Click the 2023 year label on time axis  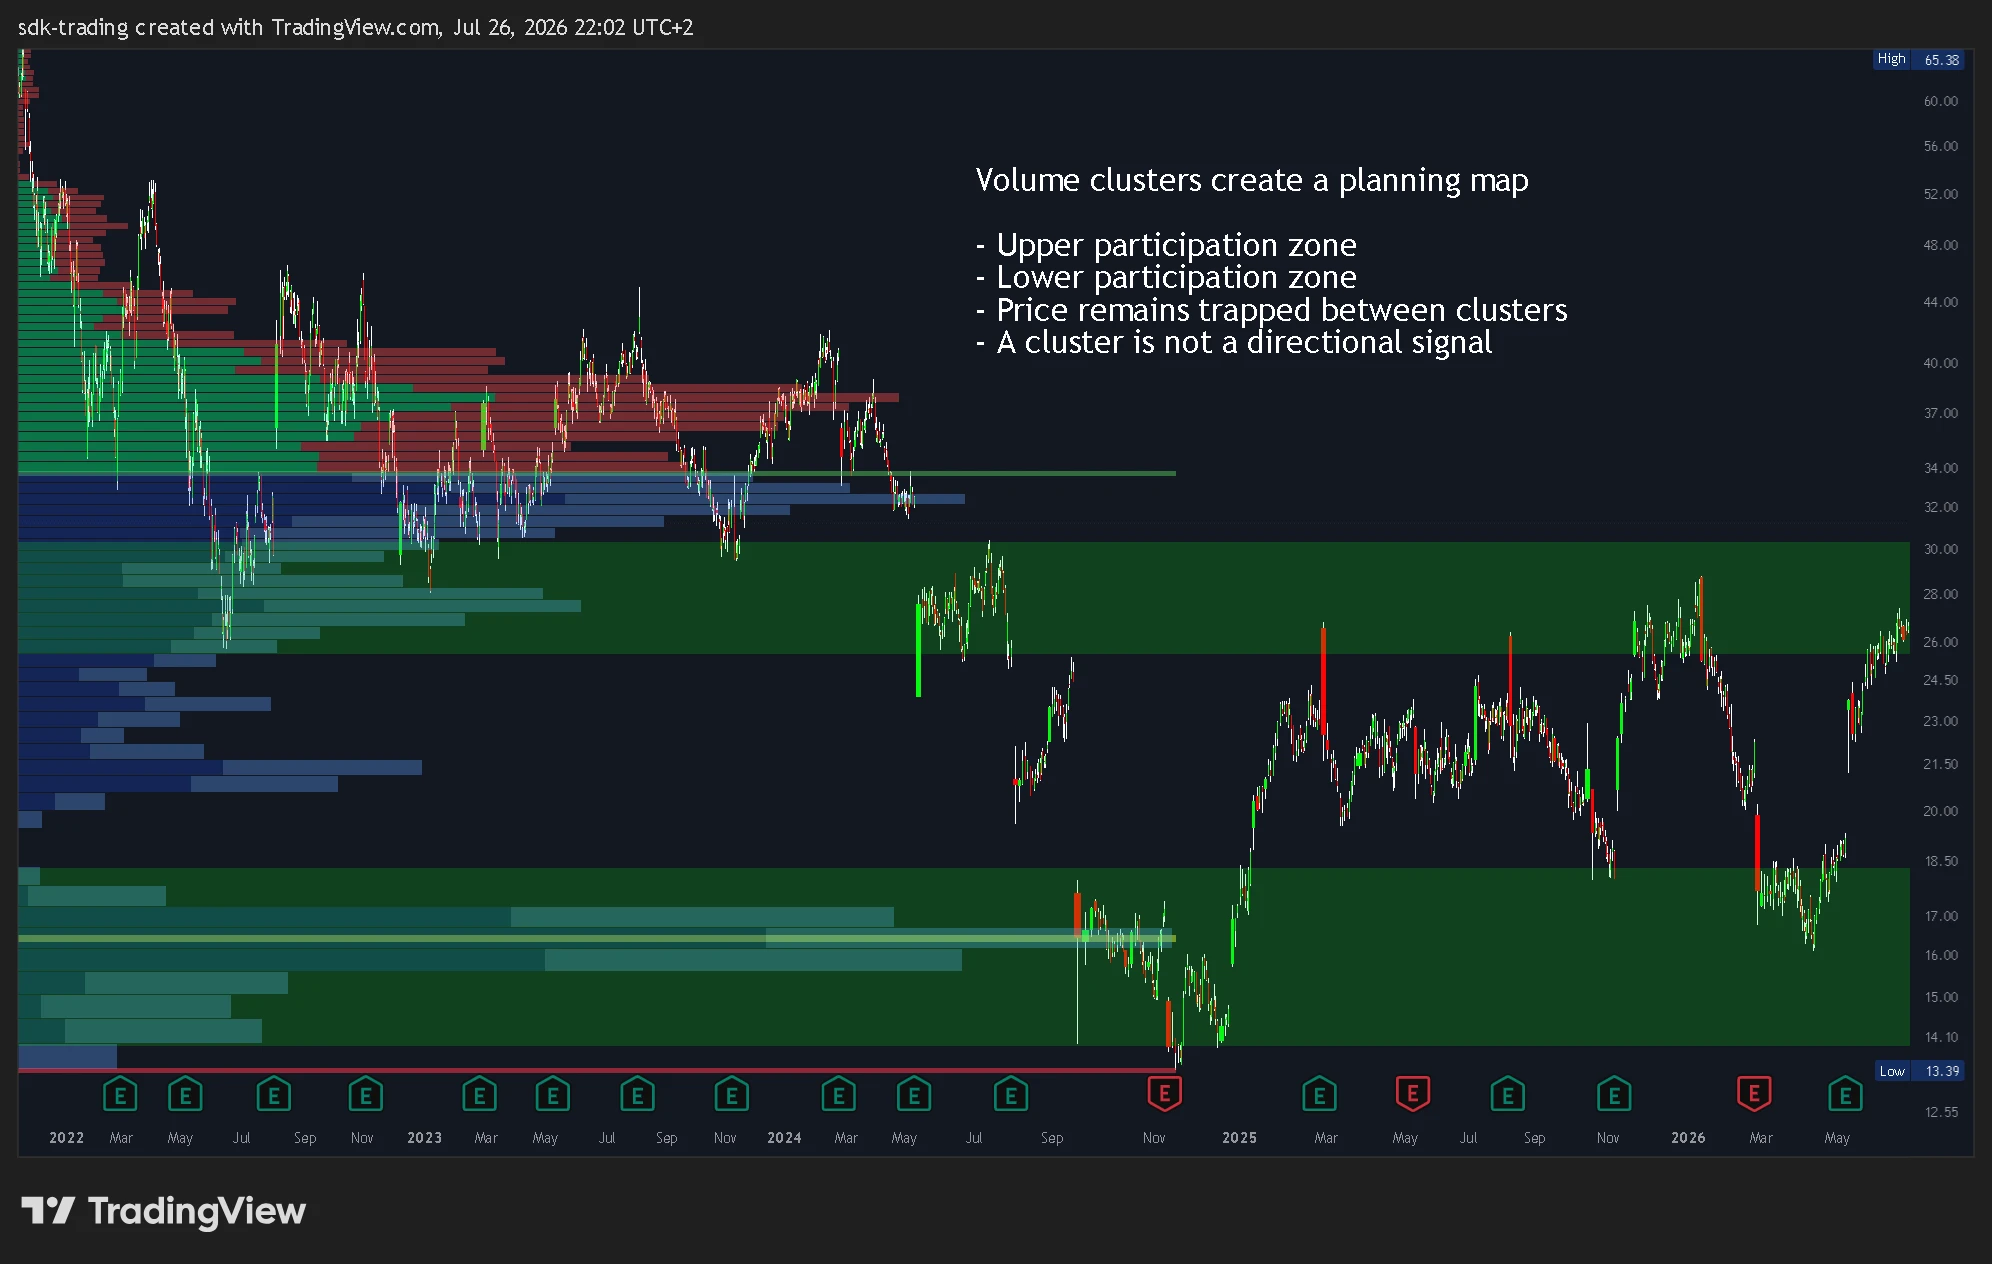click(424, 1138)
